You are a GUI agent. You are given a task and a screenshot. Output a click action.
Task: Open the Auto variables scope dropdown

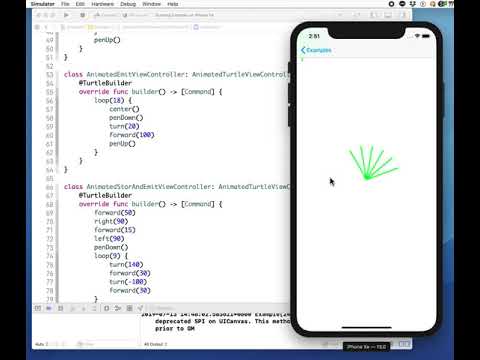click(x=42, y=344)
